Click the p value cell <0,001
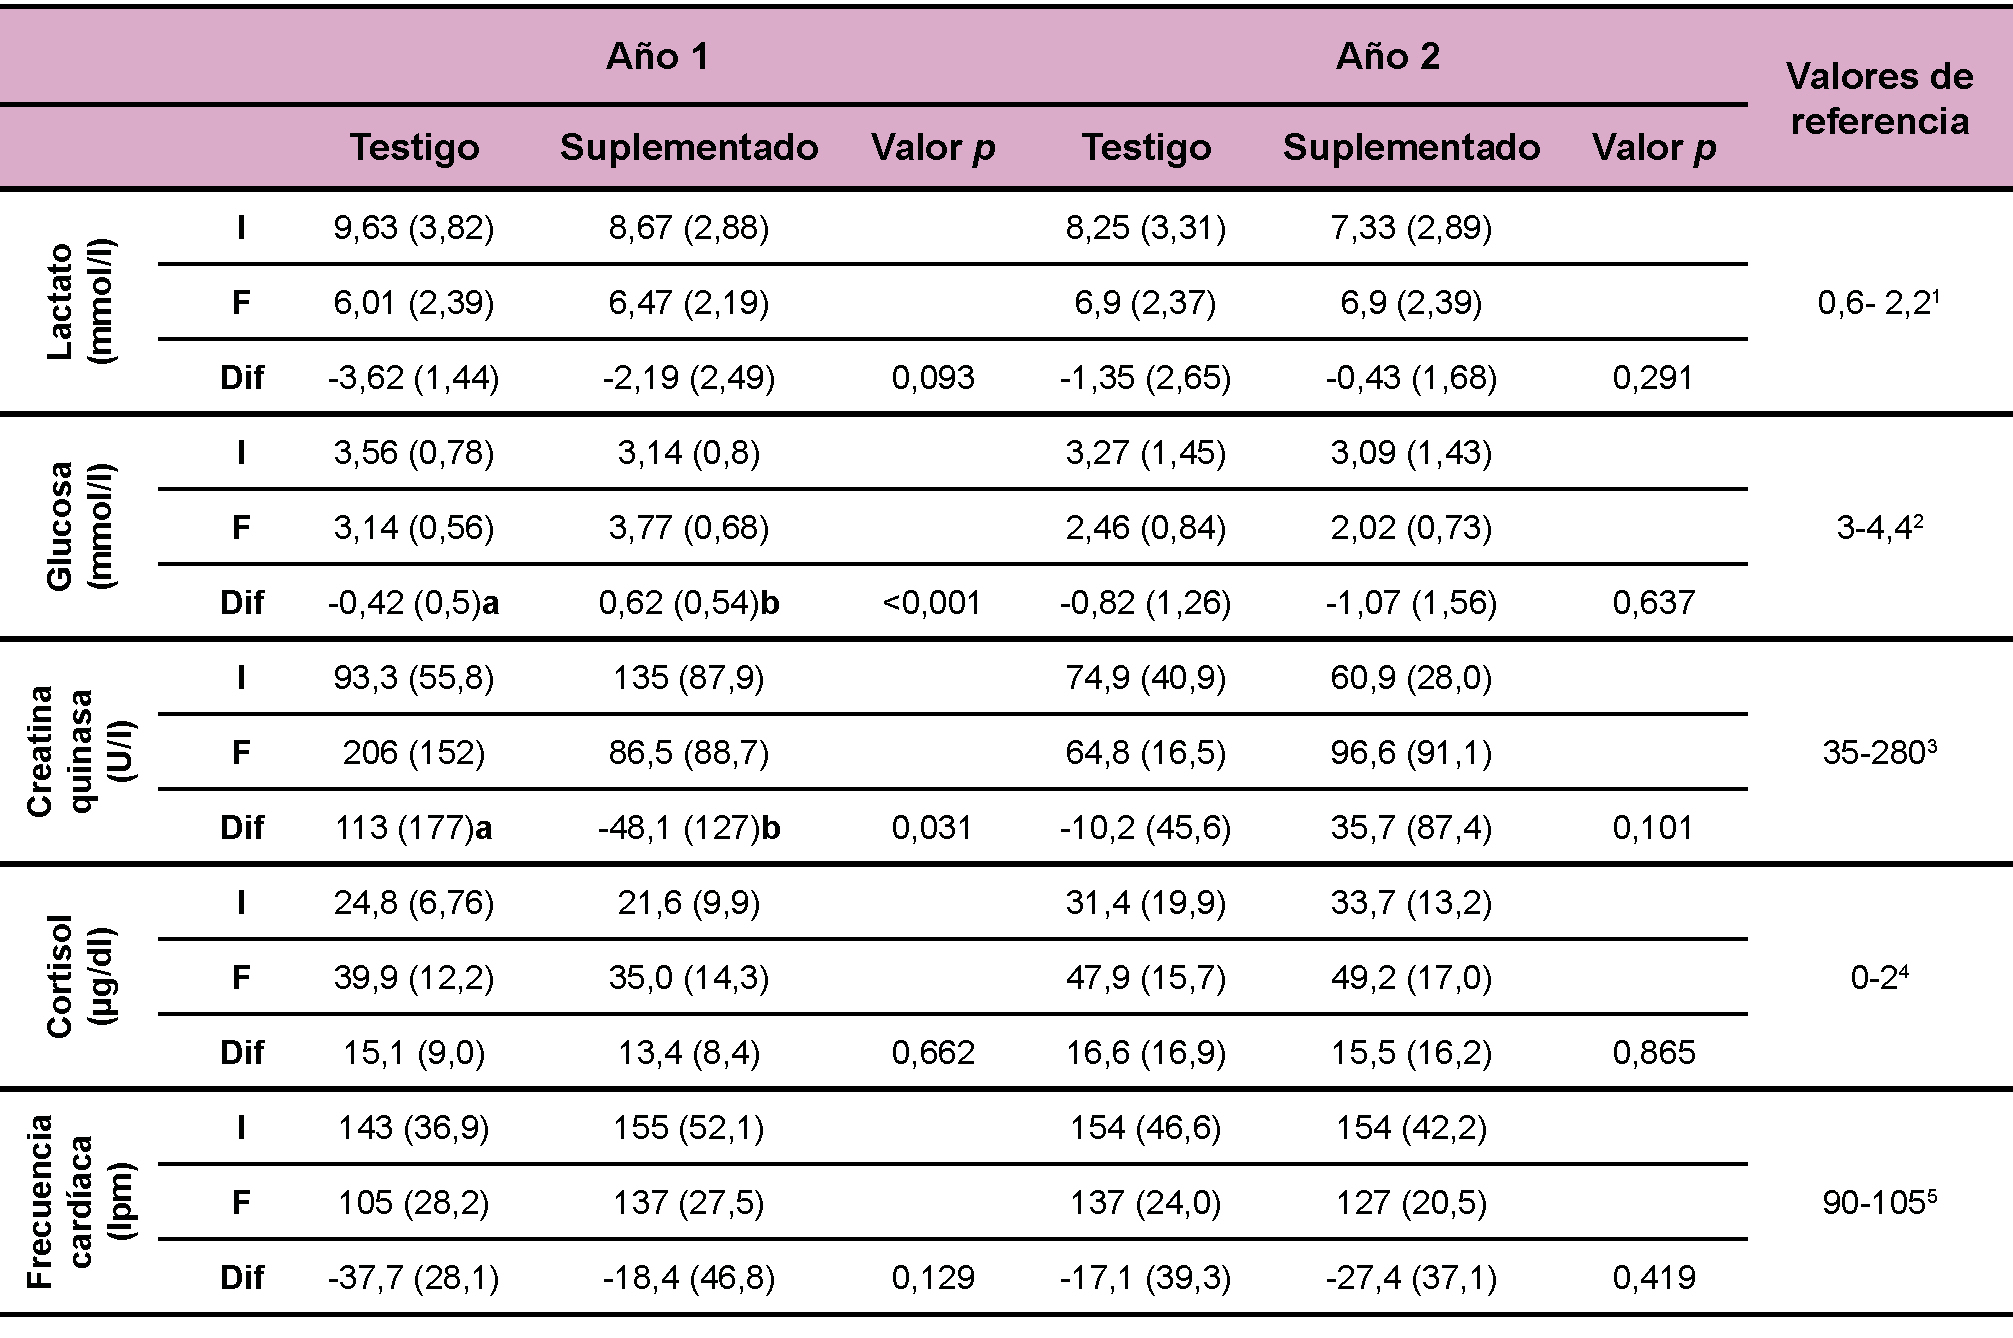Image resolution: width=2013 pixels, height=1338 pixels. (932, 603)
